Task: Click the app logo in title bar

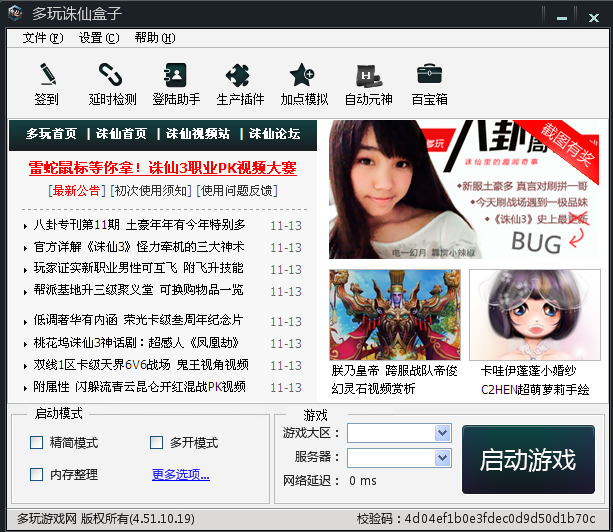Action: pyautogui.click(x=16, y=13)
